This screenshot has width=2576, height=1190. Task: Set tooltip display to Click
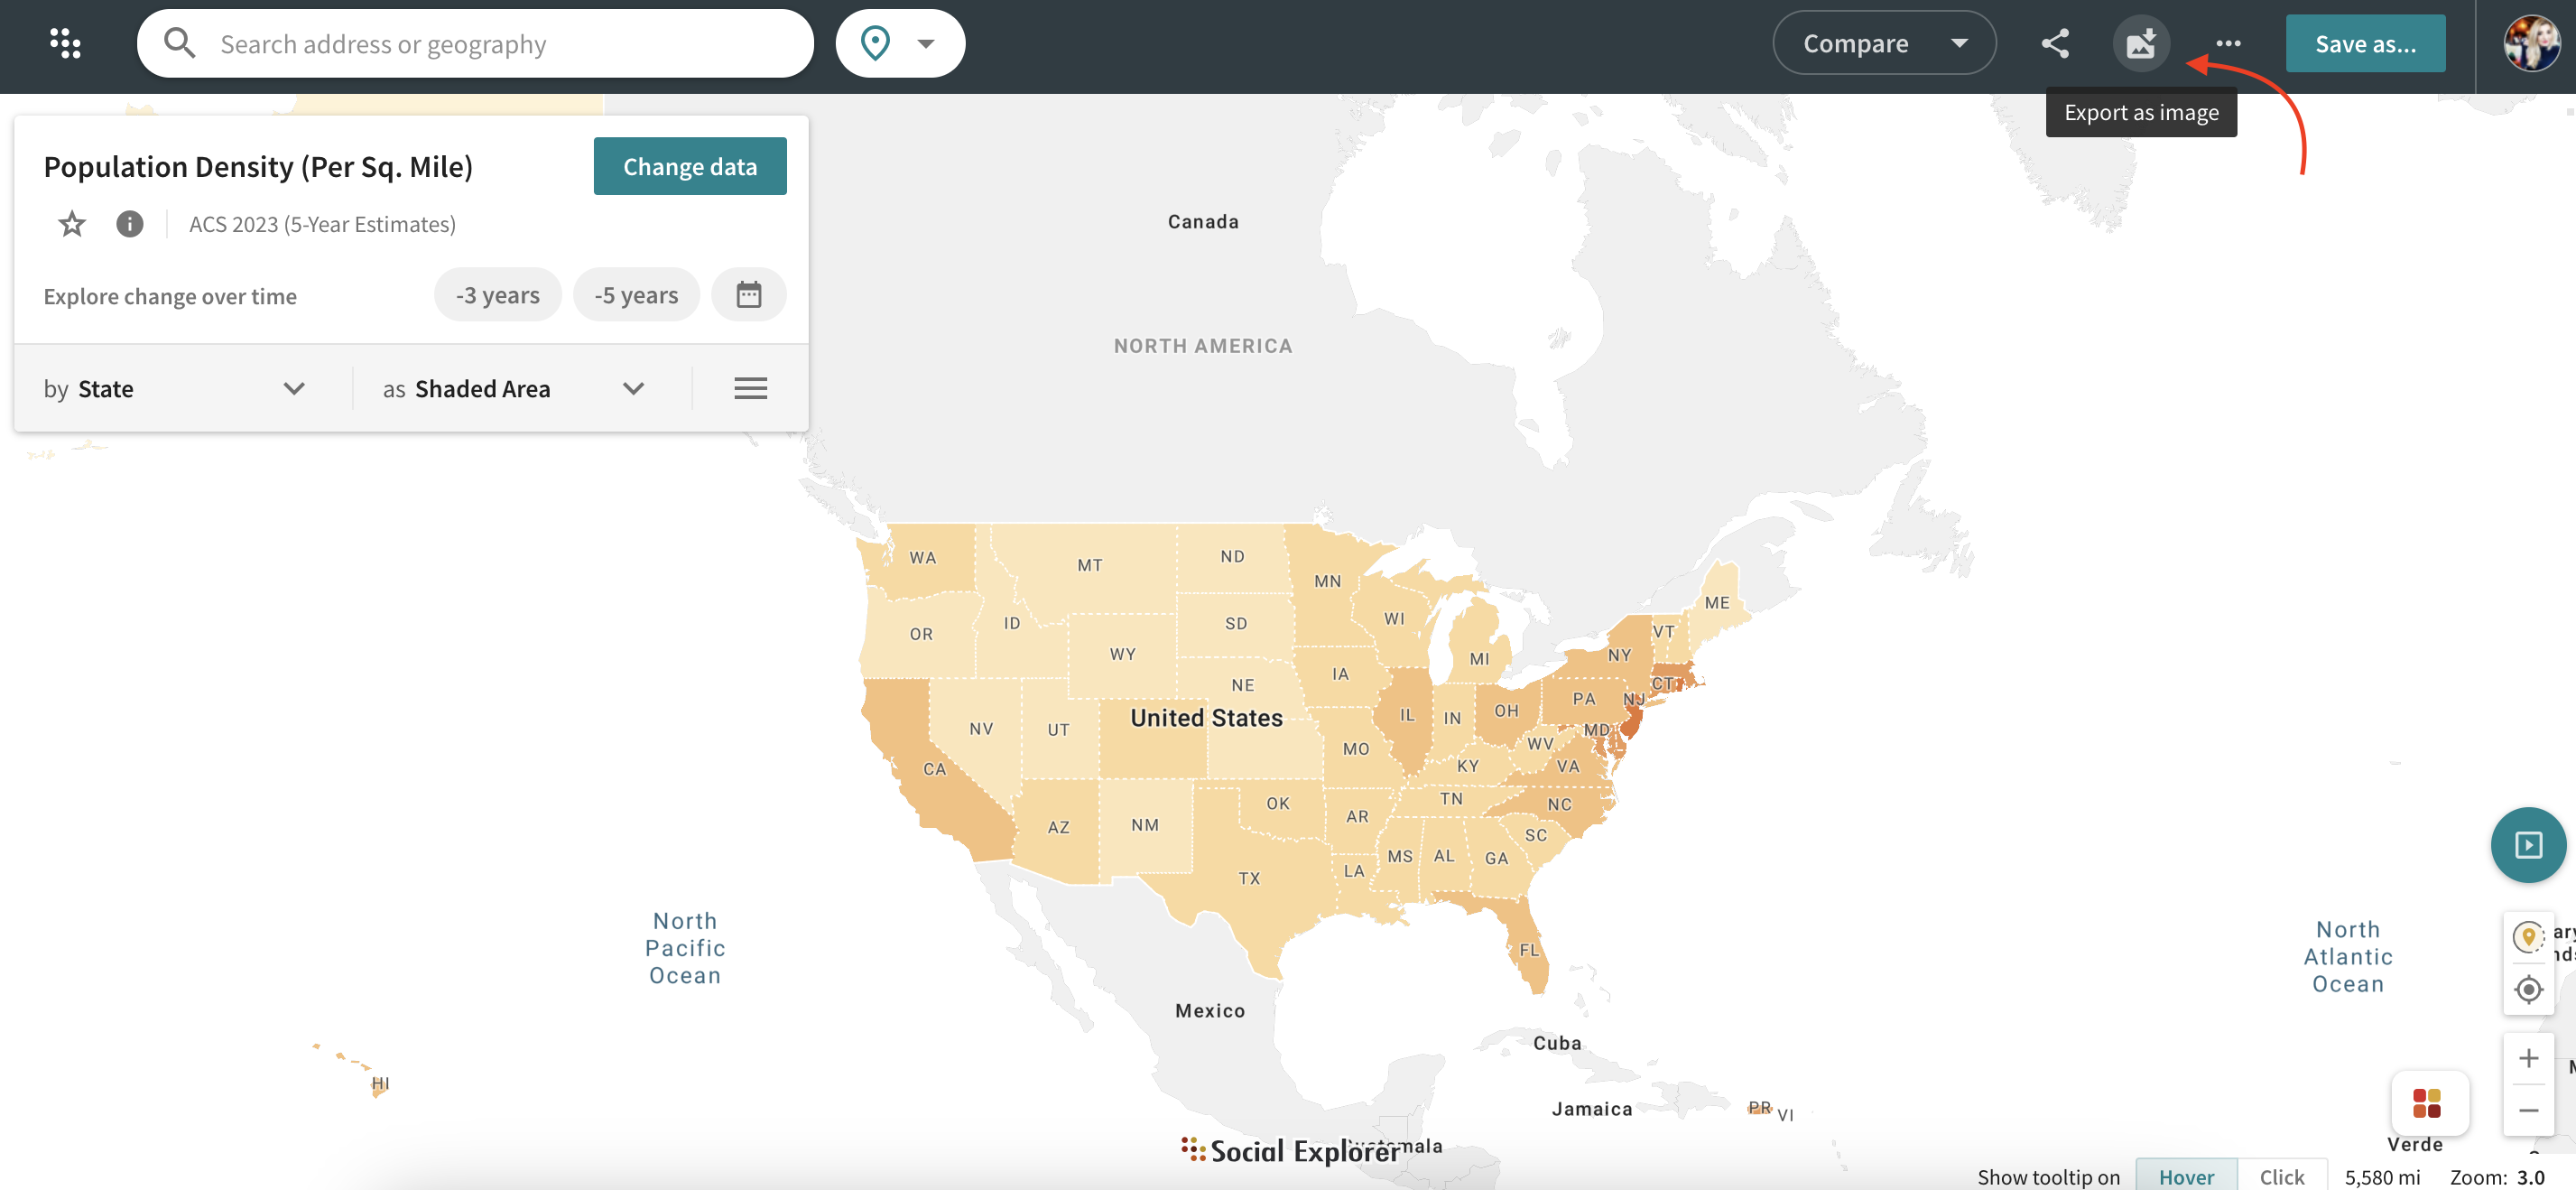coord(2281,1176)
